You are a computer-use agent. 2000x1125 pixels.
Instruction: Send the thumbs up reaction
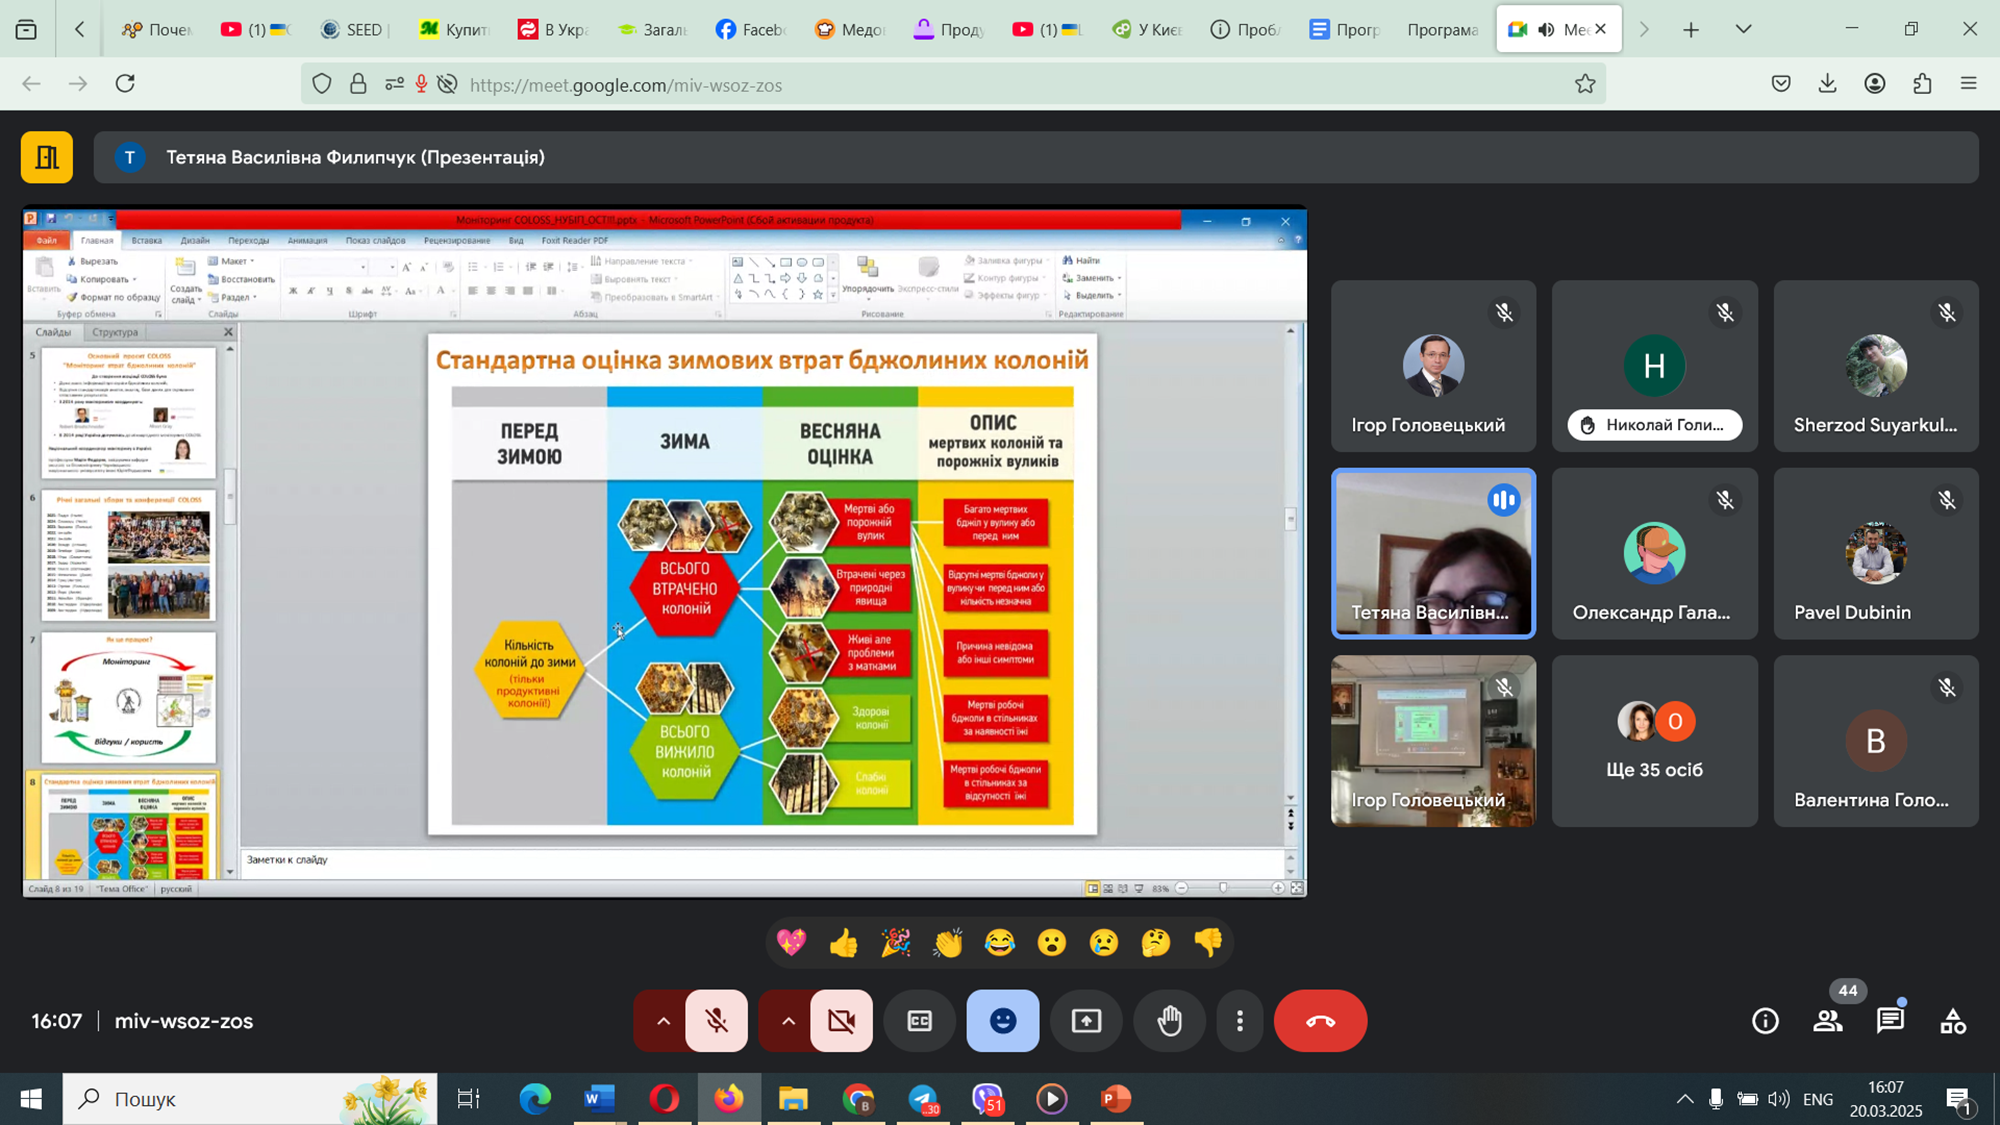pos(843,942)
